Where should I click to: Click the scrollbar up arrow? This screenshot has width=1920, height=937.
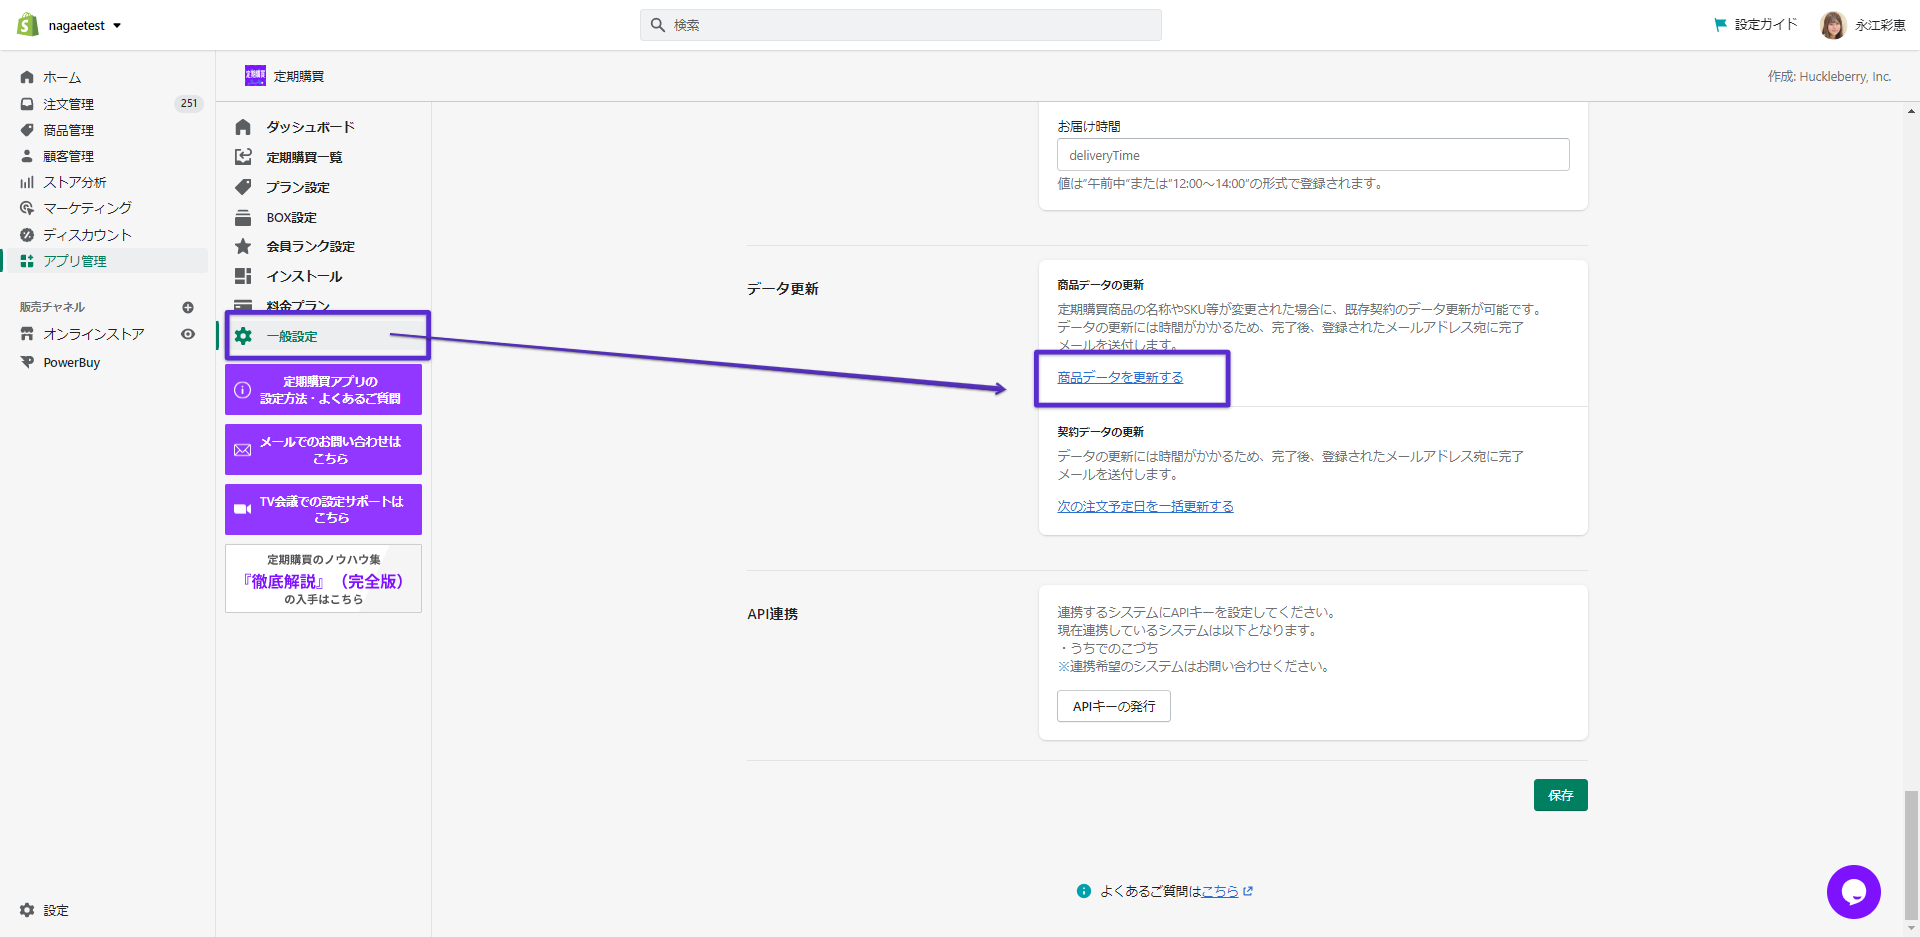tap(1911, 111)
